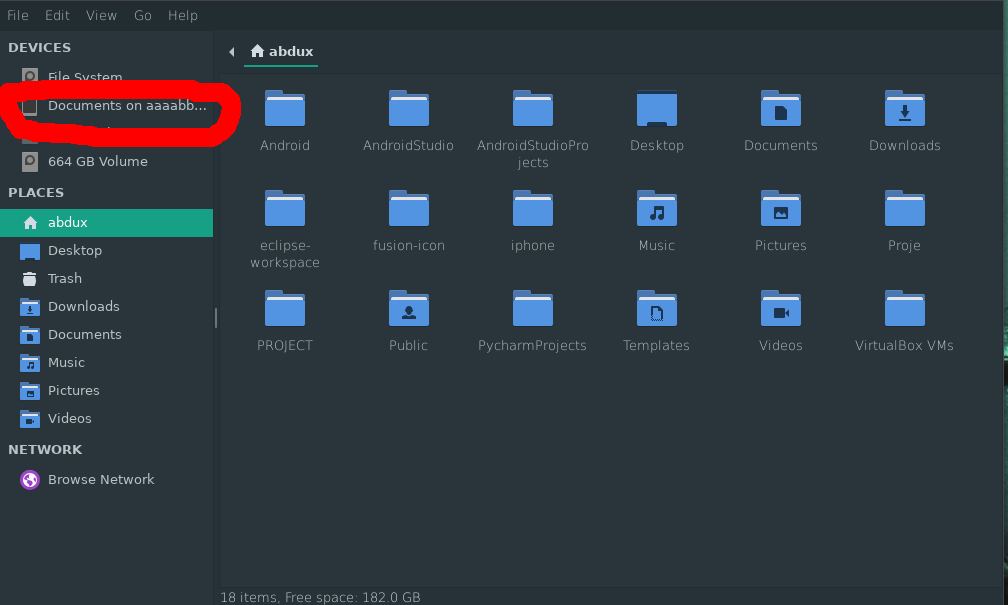The image size is (1008, 605).
Task: Click the back navigation arrow
Action: pyautogui.click(x=231, y=51)
